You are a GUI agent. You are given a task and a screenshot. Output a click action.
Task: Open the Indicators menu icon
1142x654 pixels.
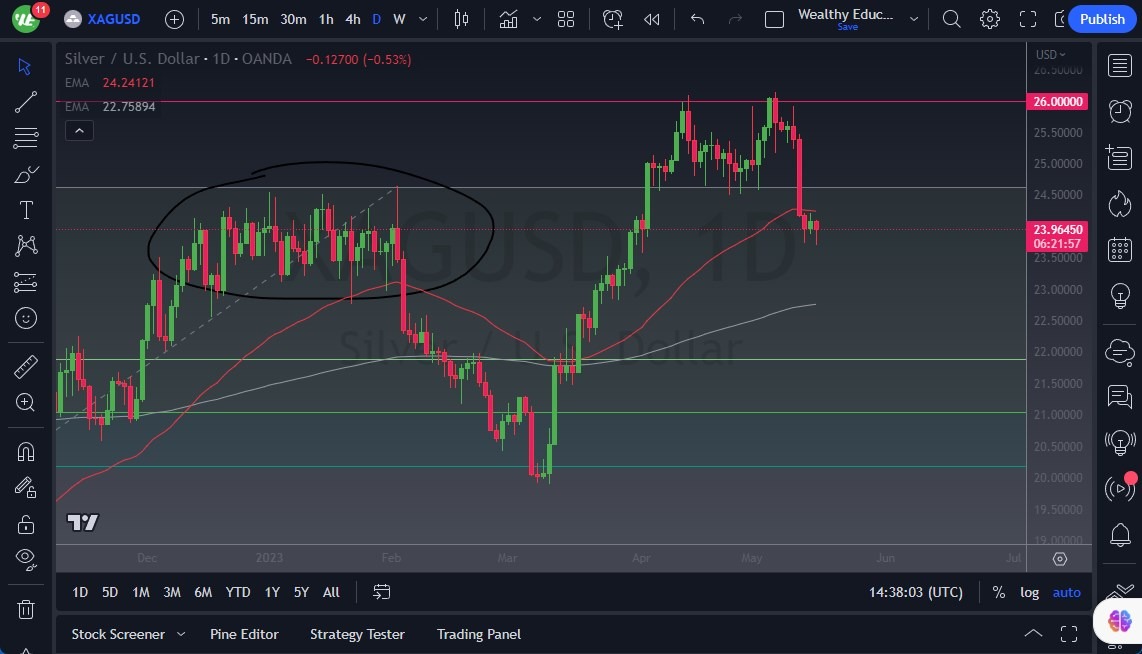tap(508, 20)
